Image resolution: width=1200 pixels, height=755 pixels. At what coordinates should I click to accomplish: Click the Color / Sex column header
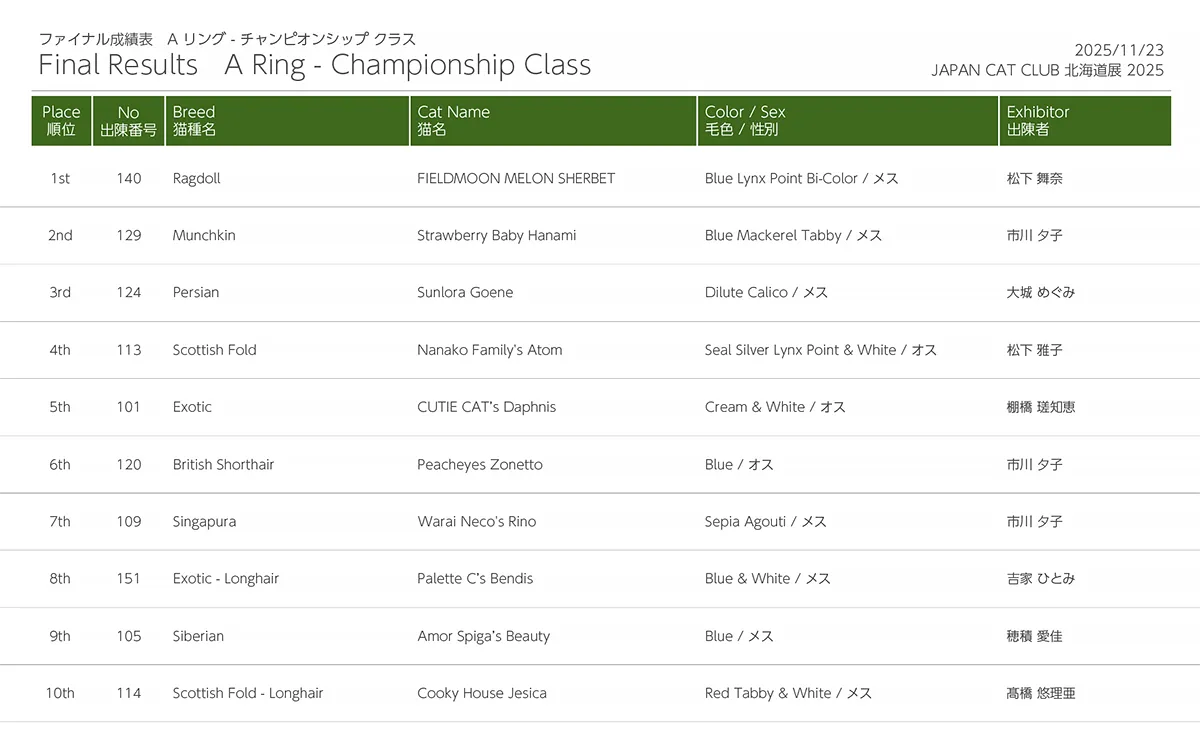coord(745,121)
